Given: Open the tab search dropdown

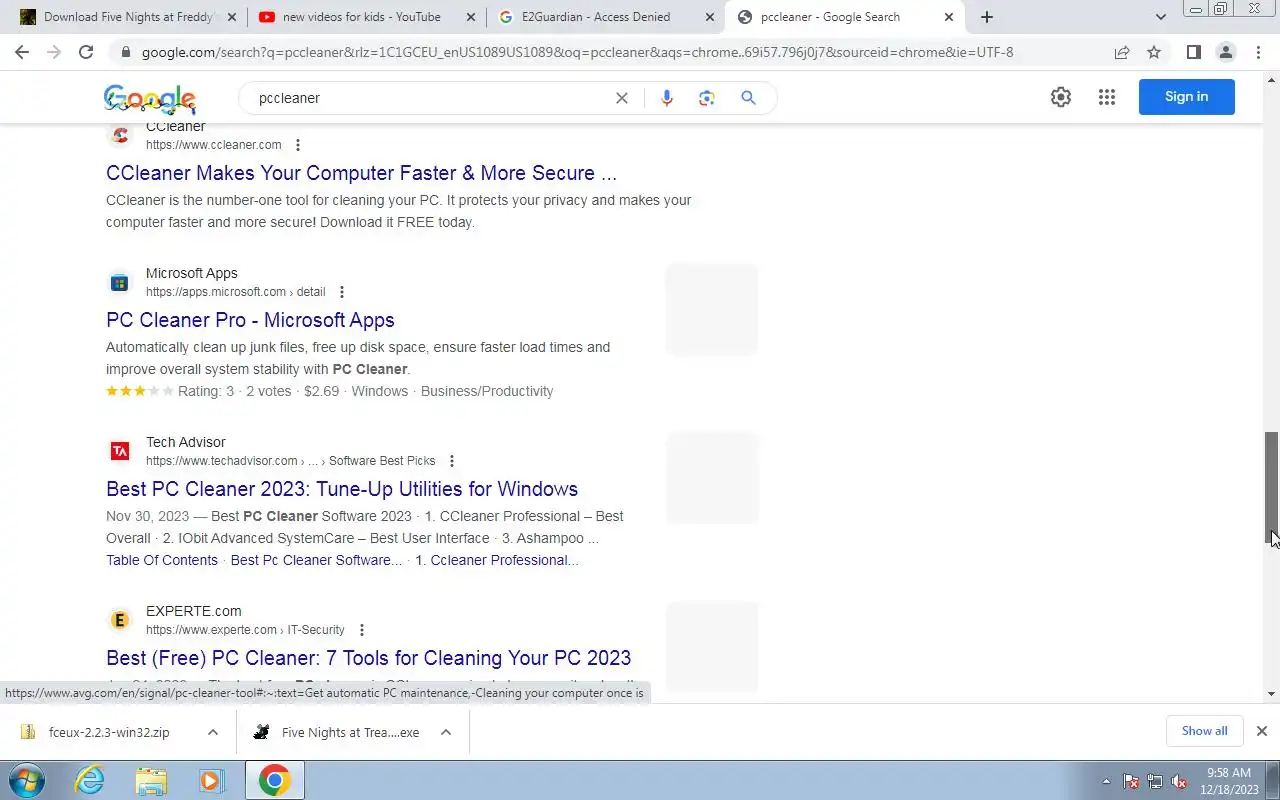Looking at the screenshot, I should tap(1160, 17).
